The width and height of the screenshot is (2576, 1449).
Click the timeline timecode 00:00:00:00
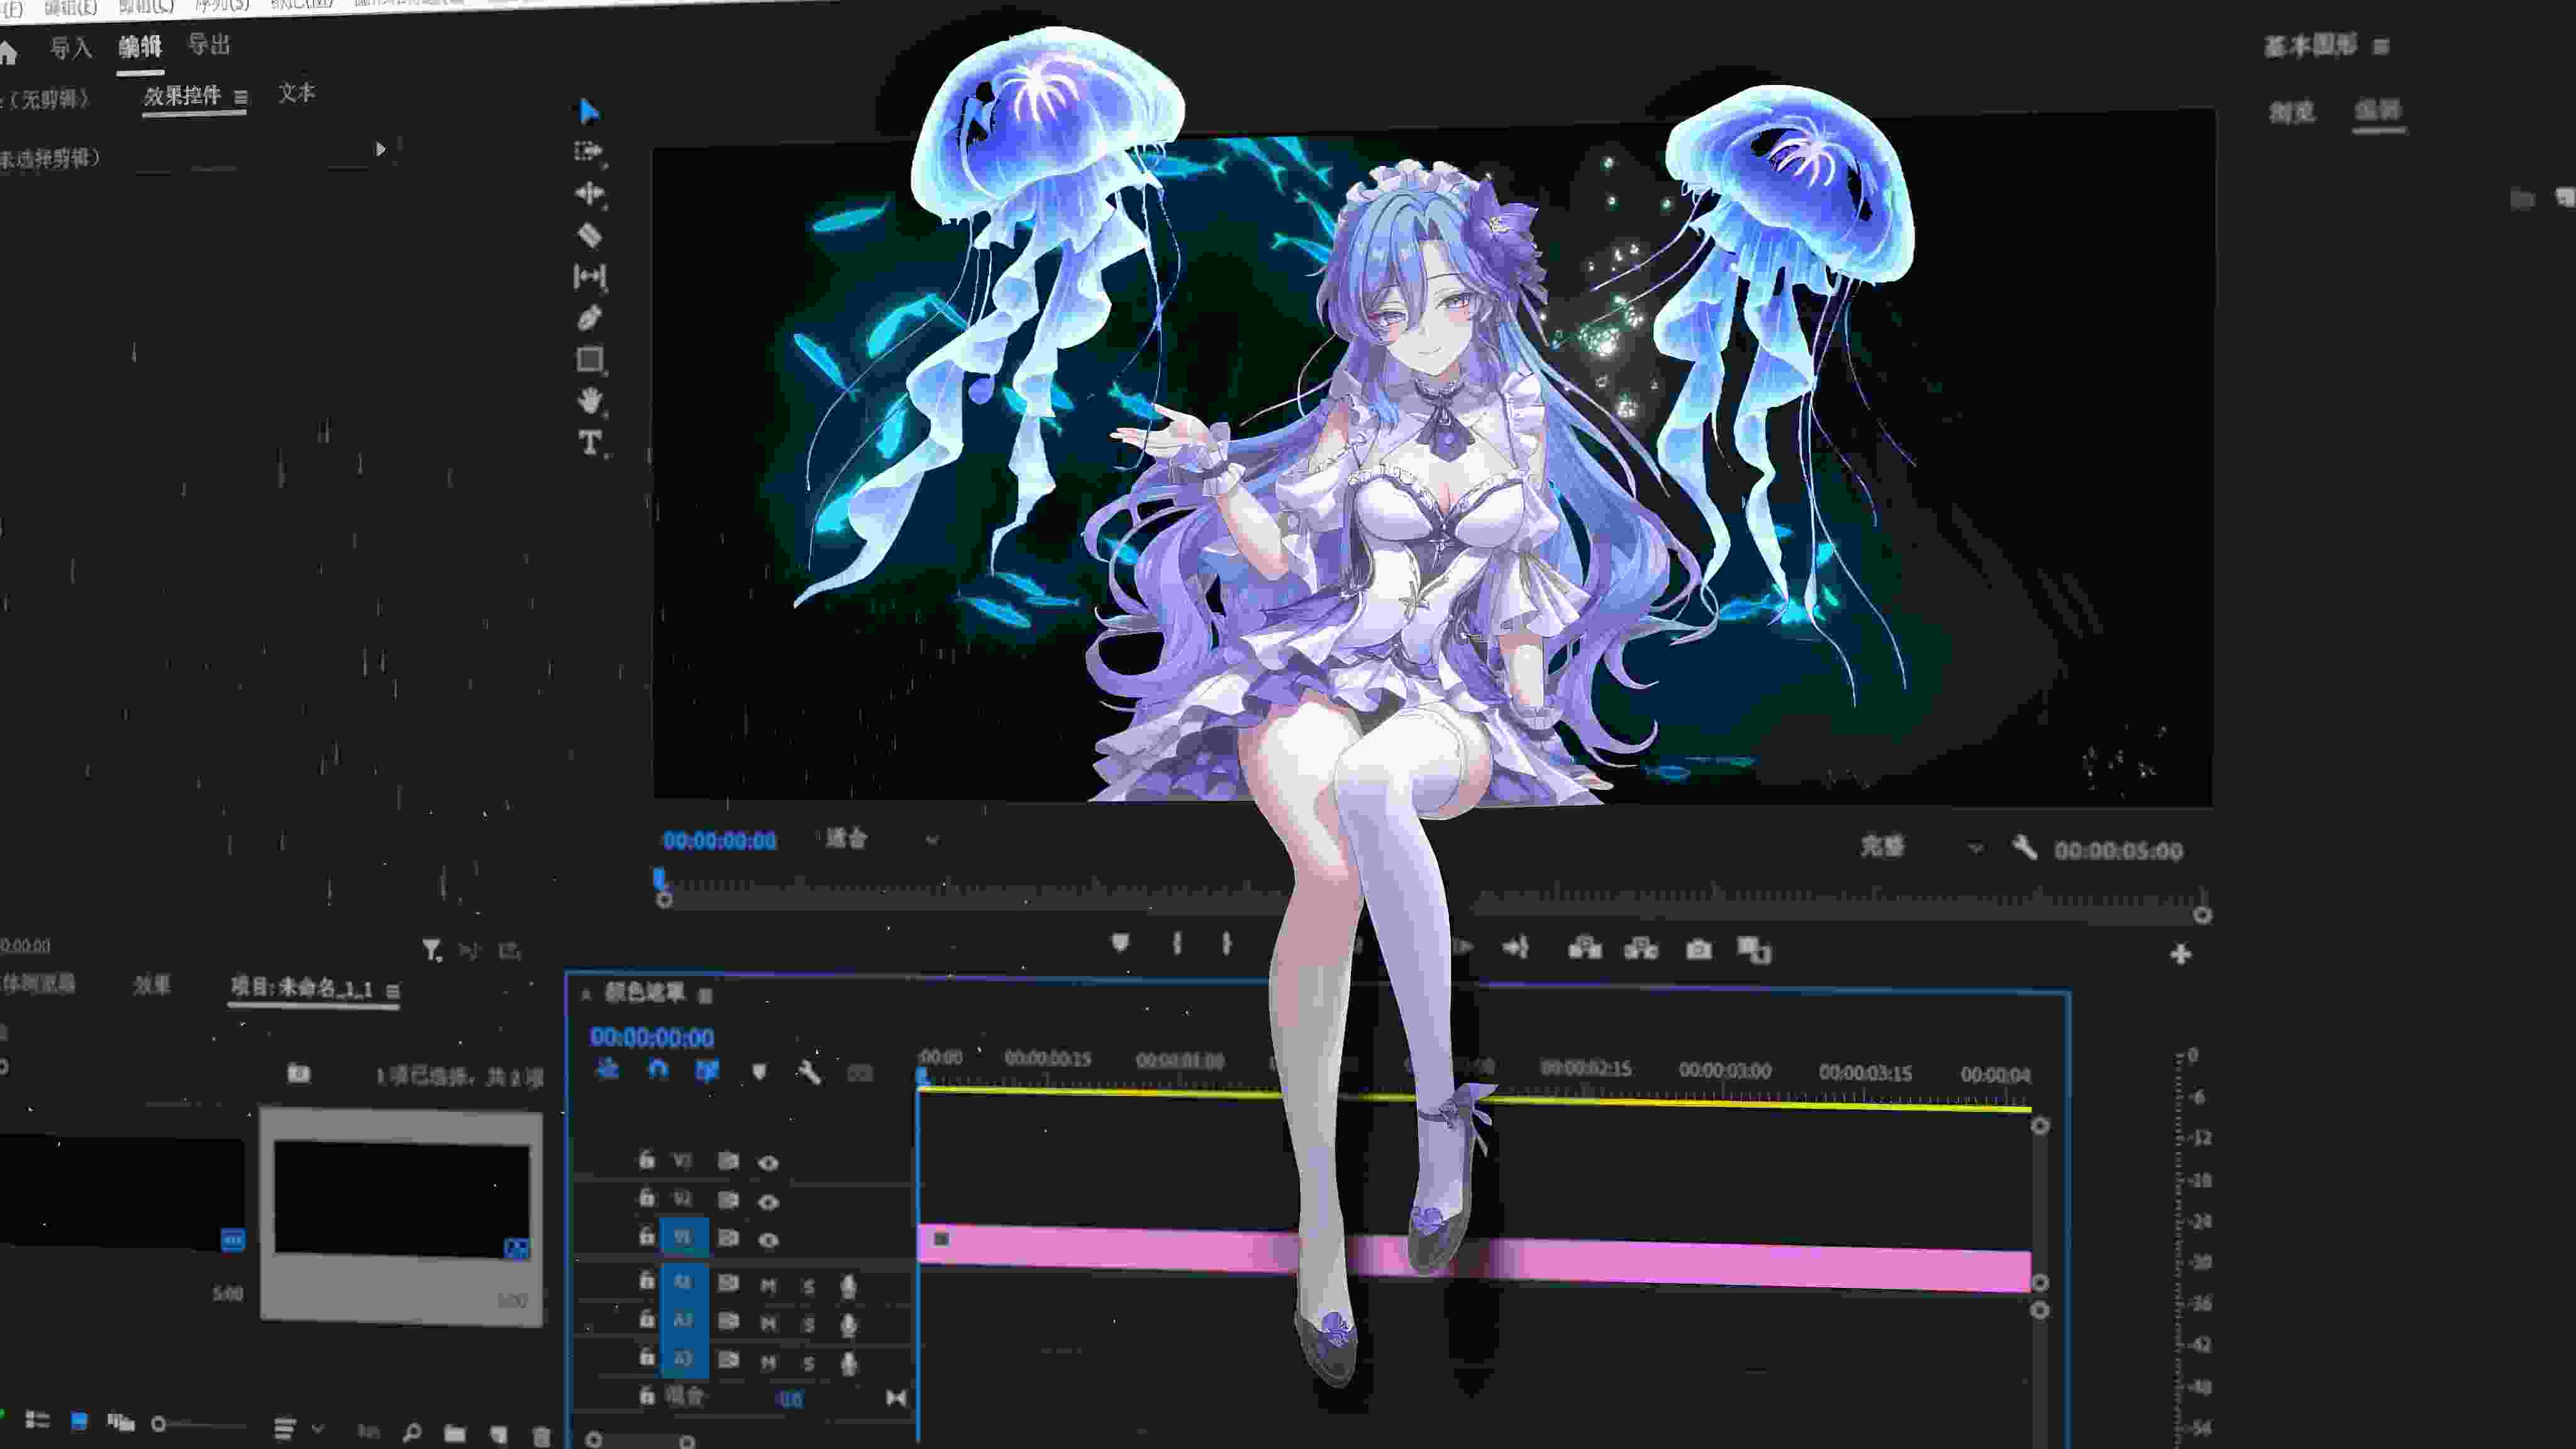coord(651,1038)
